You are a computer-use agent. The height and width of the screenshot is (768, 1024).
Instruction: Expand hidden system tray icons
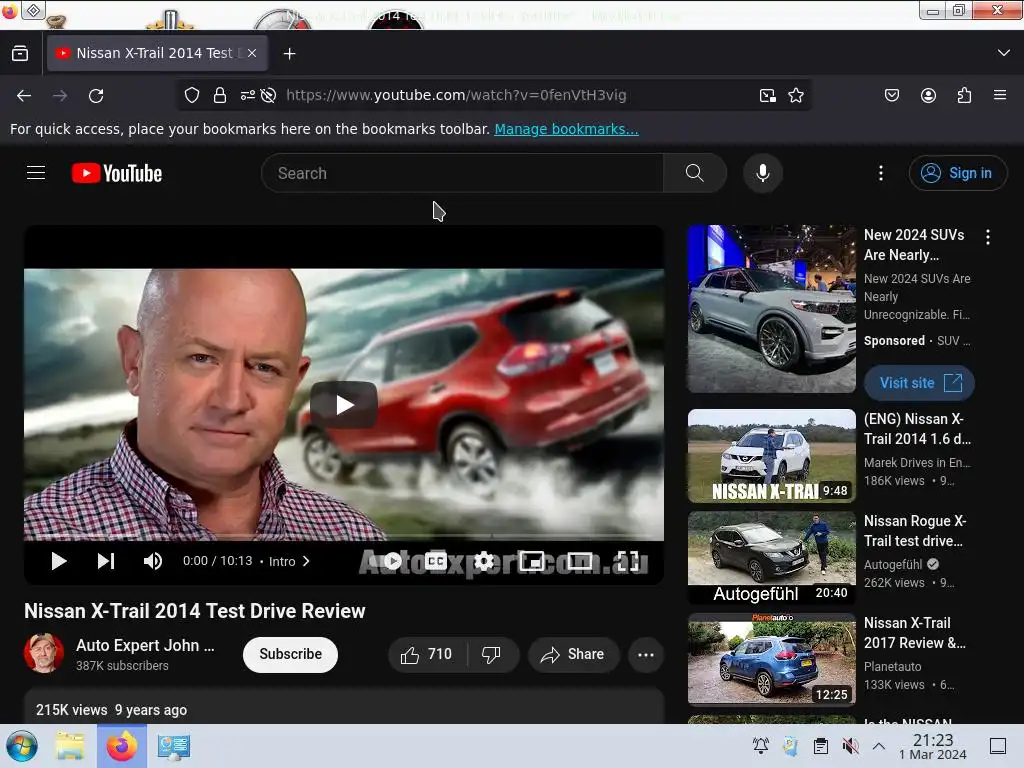[879, 746]
